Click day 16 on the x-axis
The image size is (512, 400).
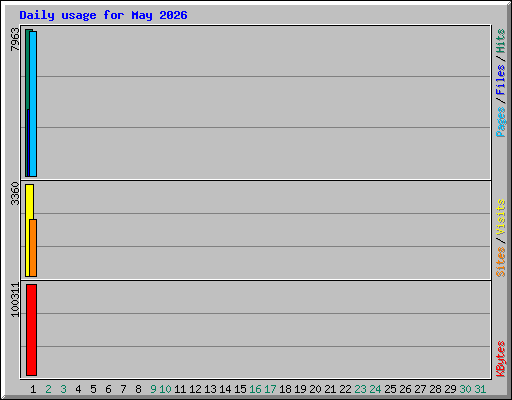click(x=255, y=389)
